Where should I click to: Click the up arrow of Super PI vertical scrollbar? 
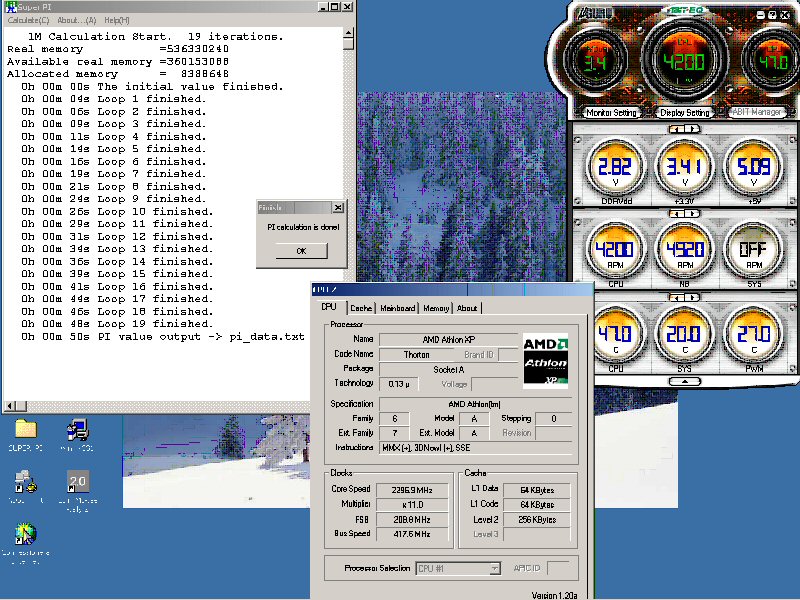(x=348, y=34)
